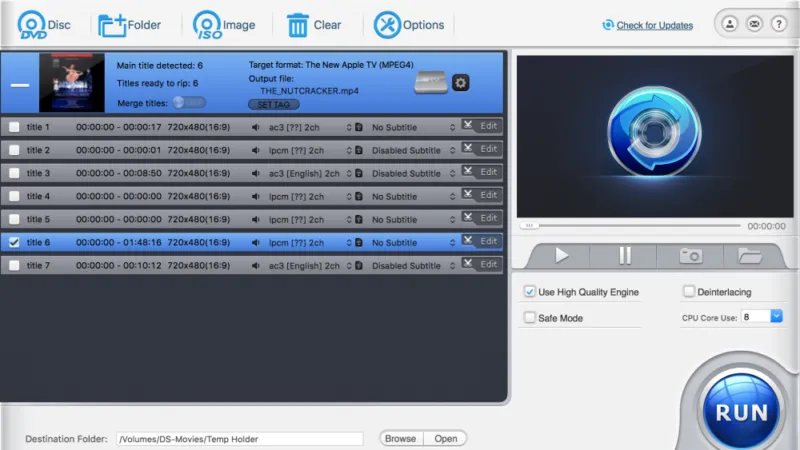This screenshot has height=450, width=800.
Task: Enable the Safe Mode checkbox
Action: click(530, 317)
